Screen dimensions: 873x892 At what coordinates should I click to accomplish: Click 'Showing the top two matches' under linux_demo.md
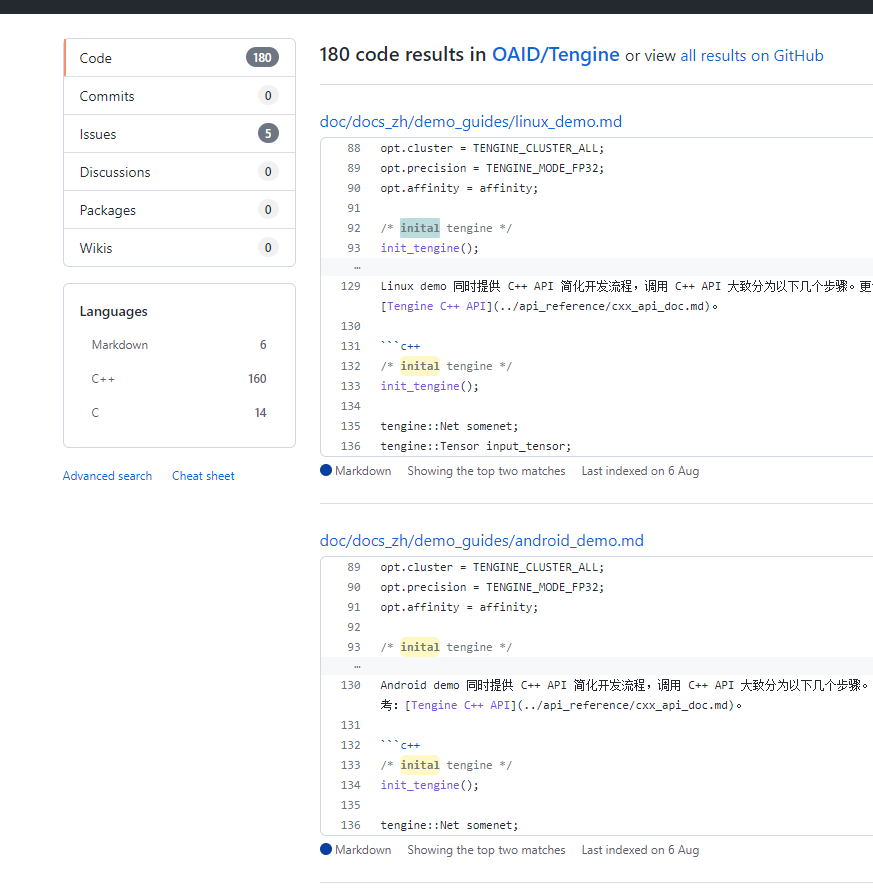click(486, 471)
